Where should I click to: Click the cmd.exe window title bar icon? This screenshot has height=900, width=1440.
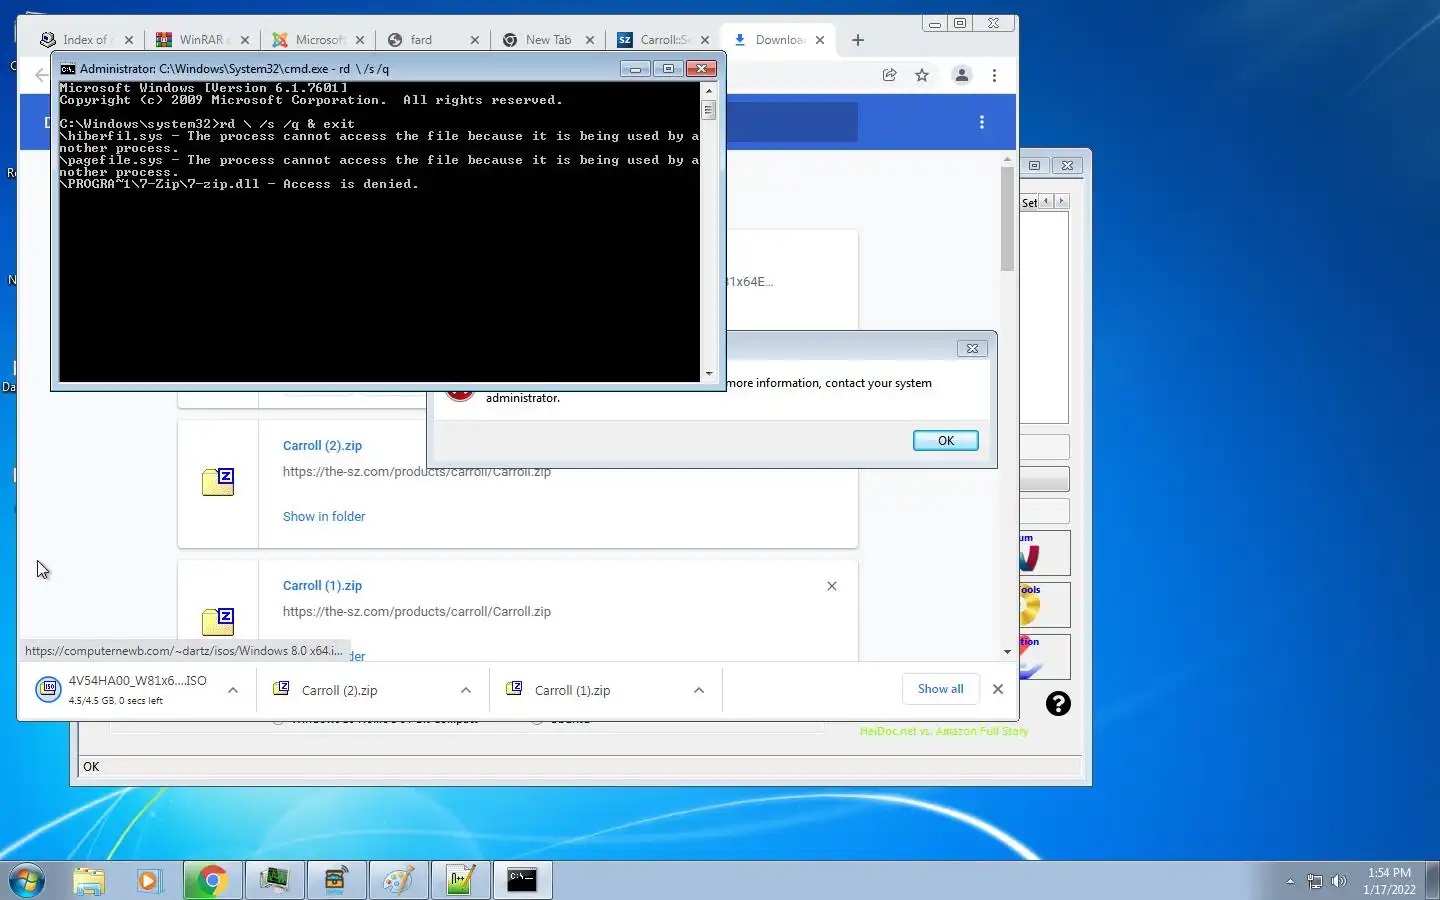pos(67,69)
